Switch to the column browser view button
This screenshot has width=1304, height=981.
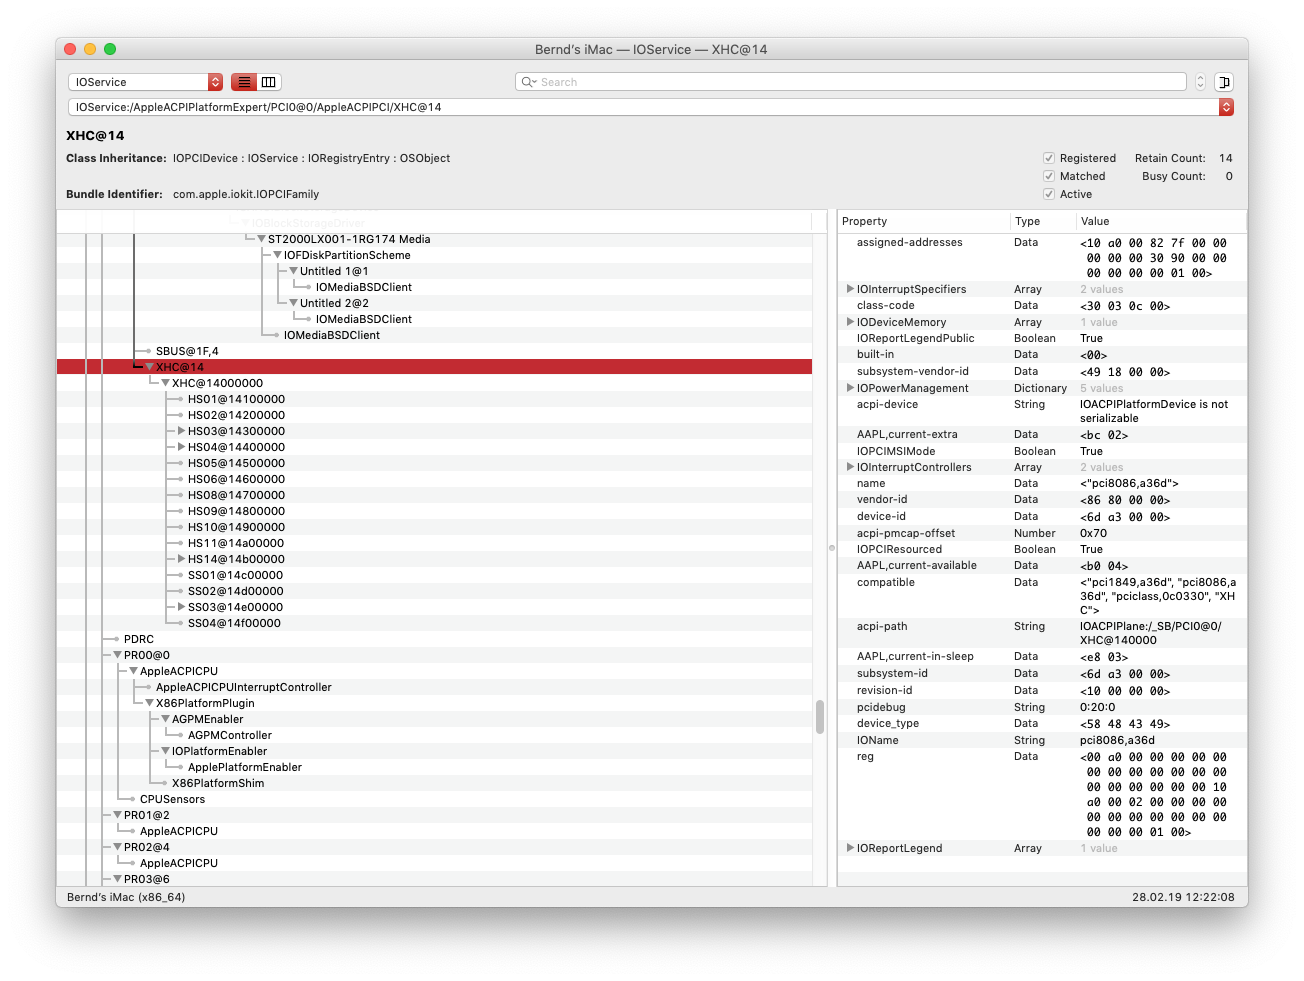click(269, 82)
